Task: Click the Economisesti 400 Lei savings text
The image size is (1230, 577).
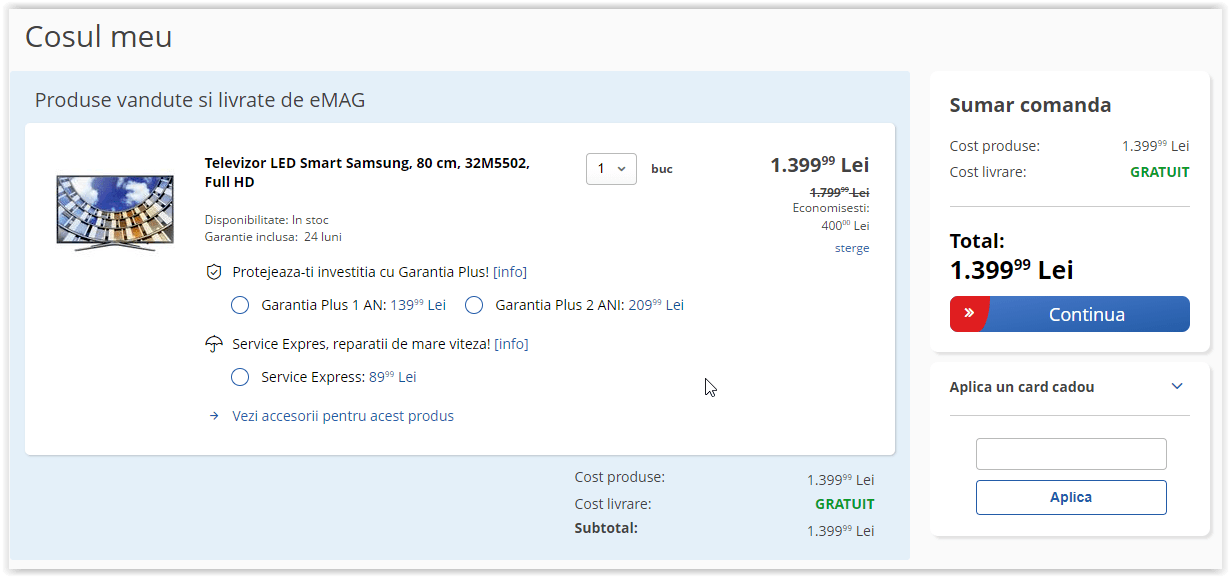Action: (831, 217)
